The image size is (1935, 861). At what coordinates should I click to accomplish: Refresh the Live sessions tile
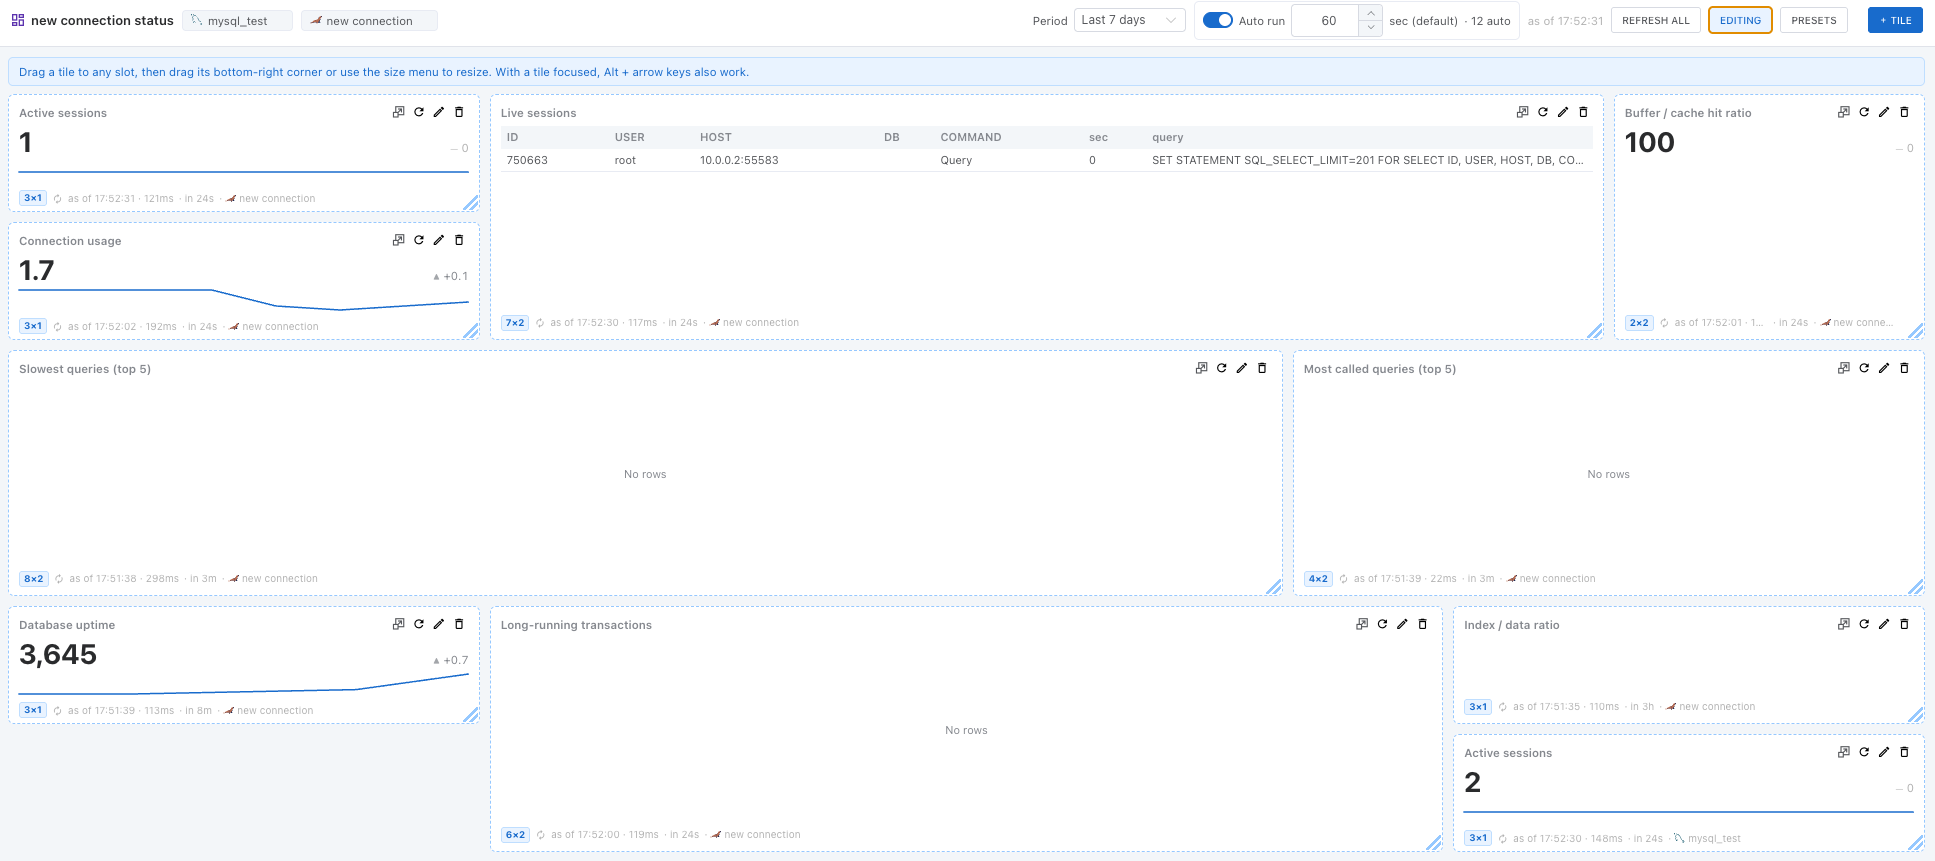point(1543,112)
